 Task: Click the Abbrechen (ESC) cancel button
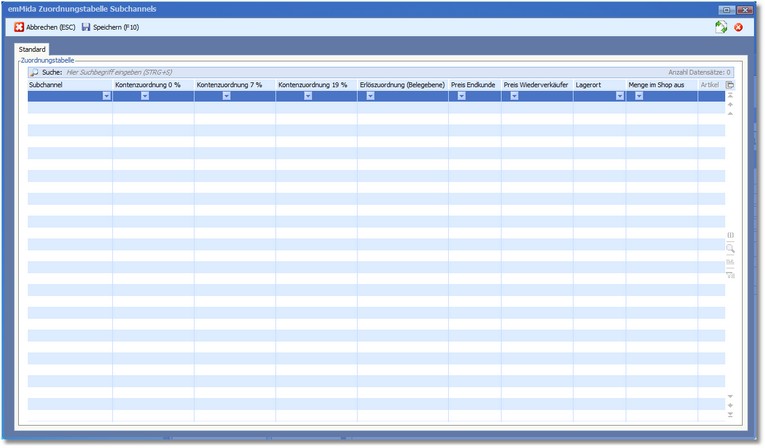pos(45,27)
